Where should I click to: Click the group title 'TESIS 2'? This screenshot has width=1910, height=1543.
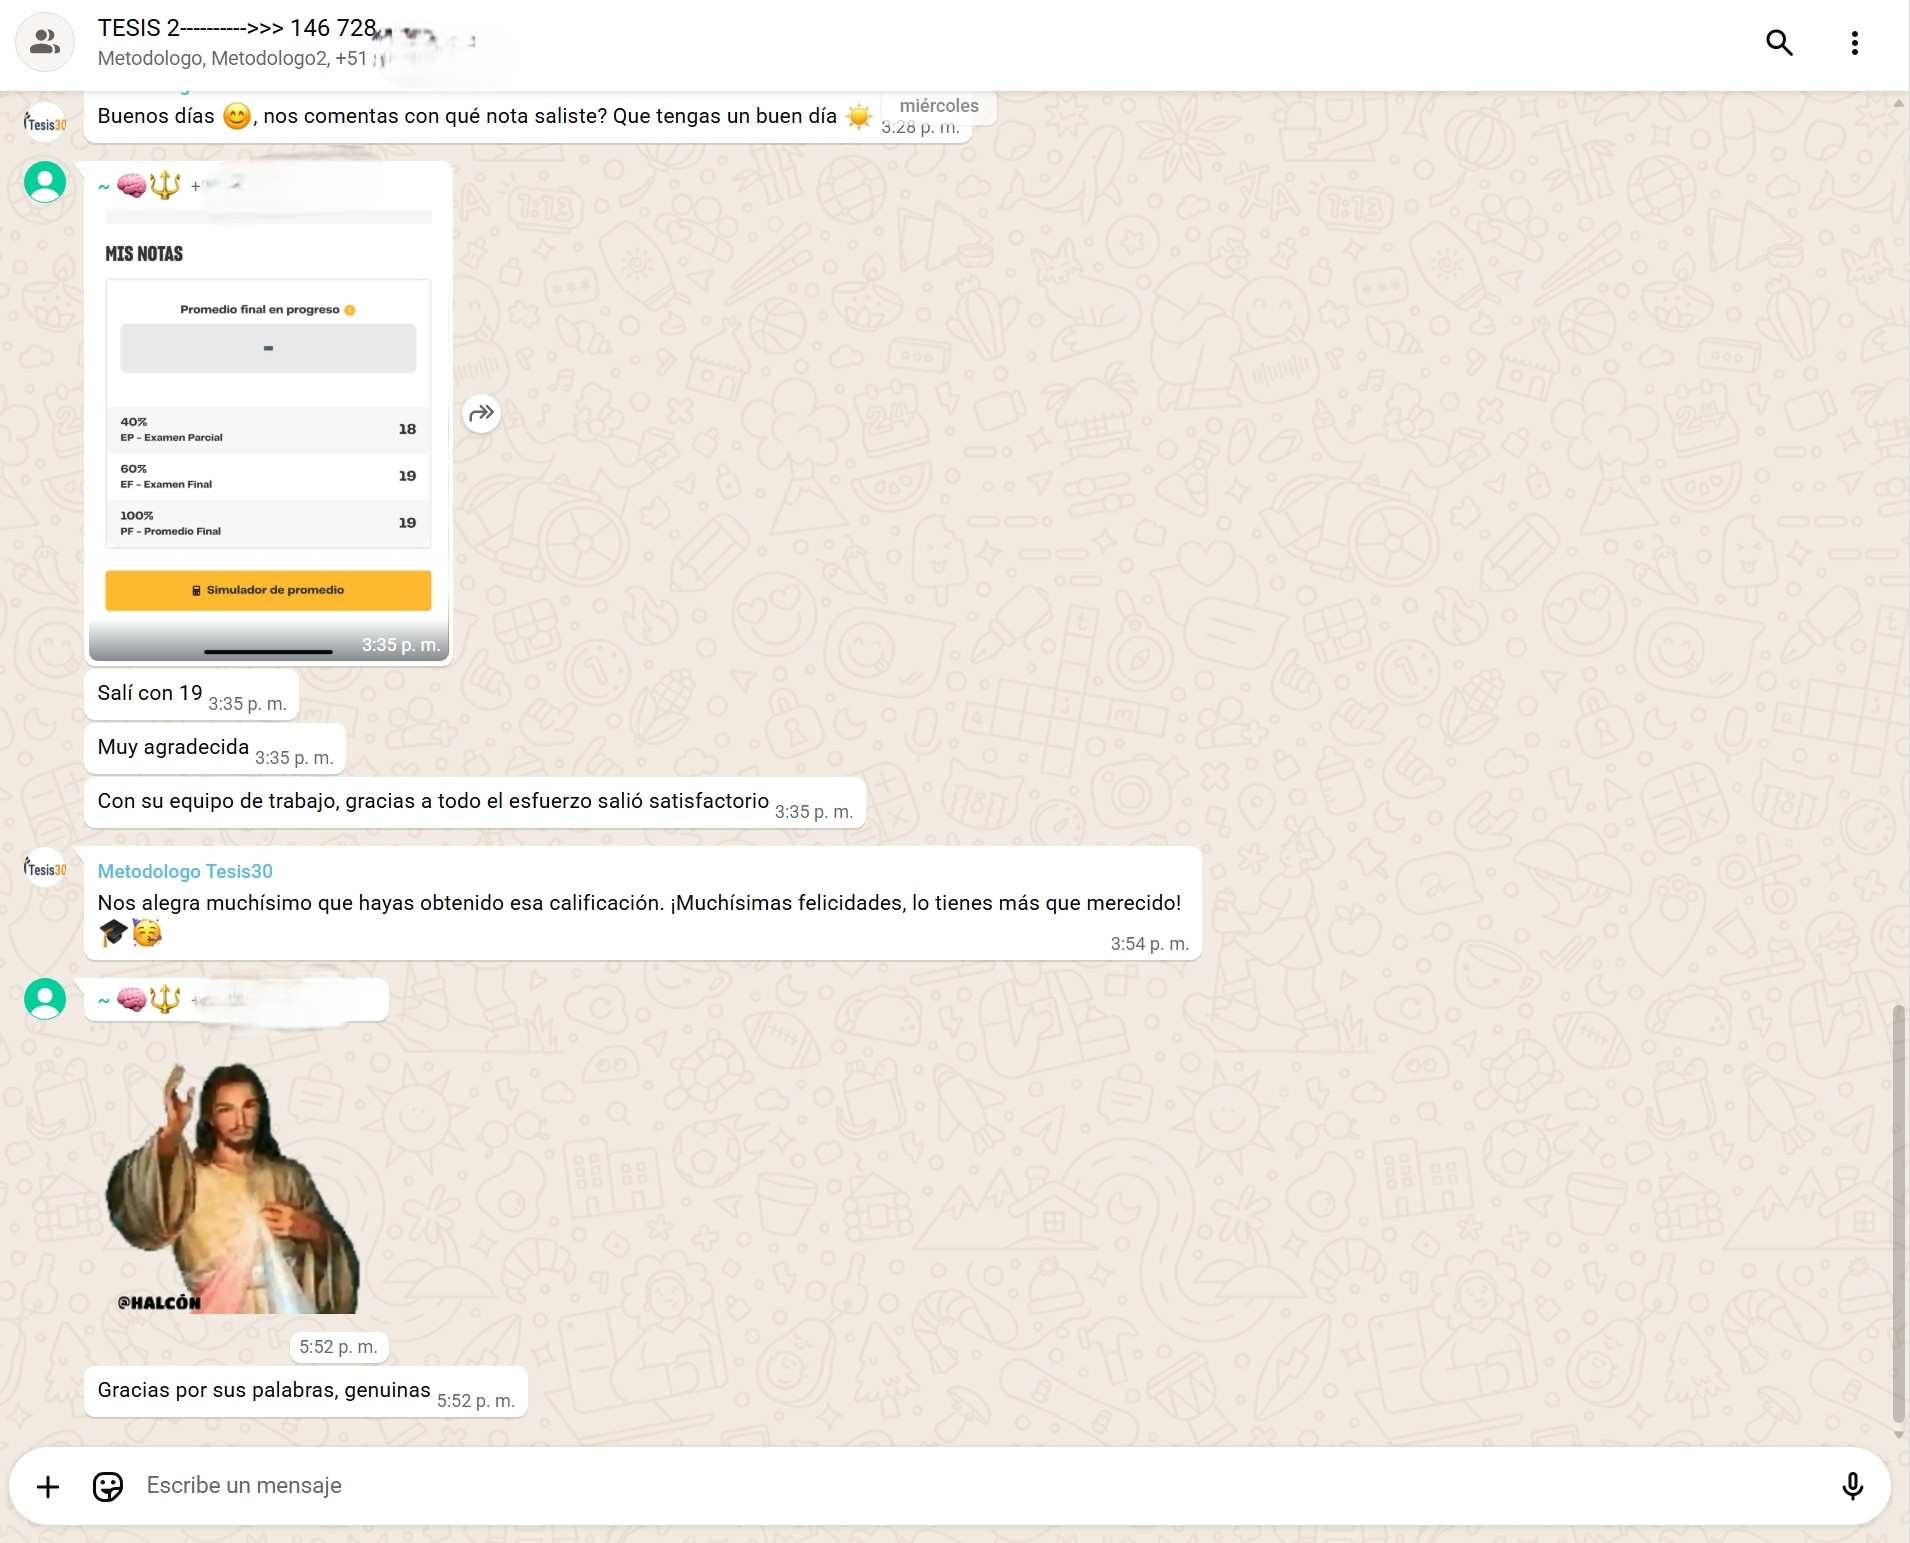pos(237,28)
